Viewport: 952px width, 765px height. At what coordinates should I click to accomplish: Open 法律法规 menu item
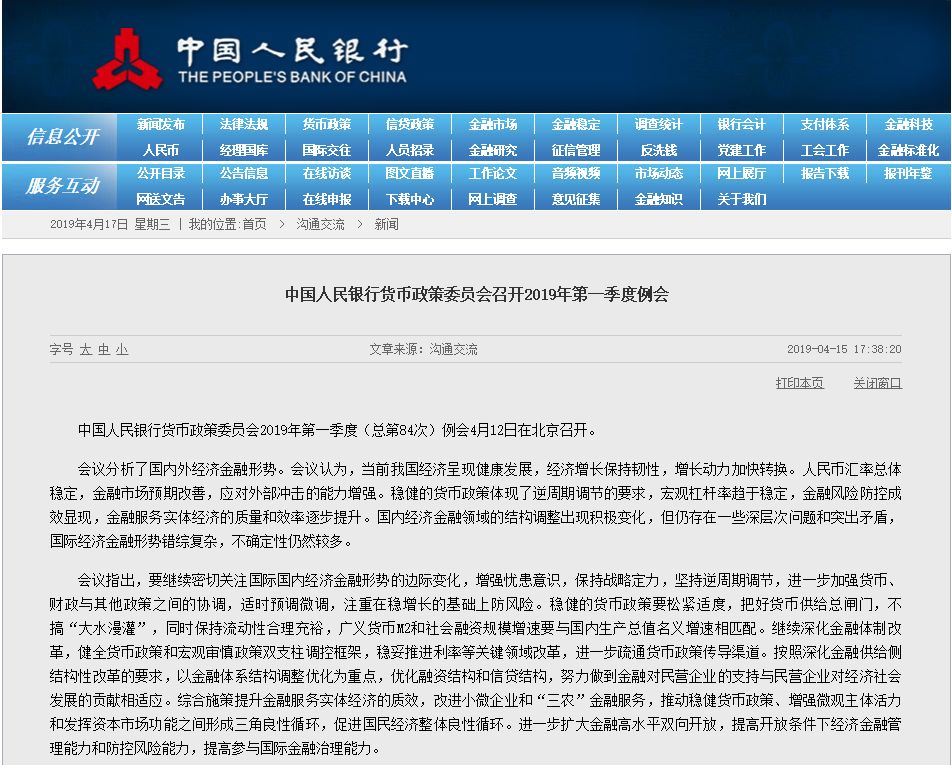243,124
